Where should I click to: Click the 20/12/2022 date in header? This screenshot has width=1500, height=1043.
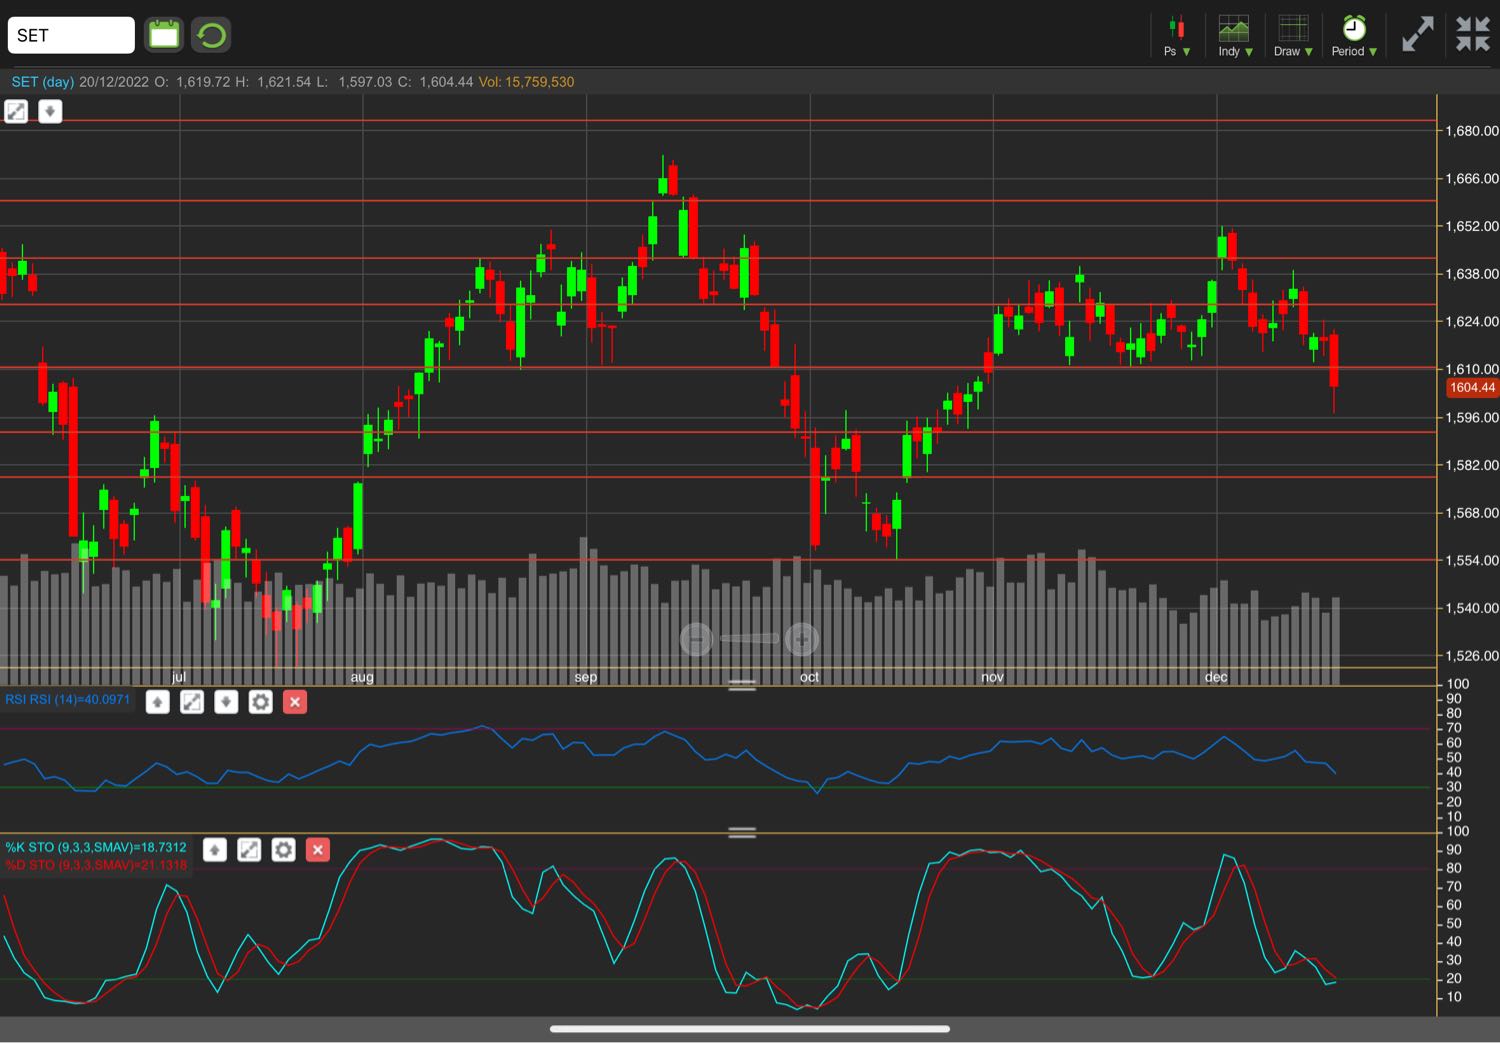pyautogui.click(x=114, y=82)
